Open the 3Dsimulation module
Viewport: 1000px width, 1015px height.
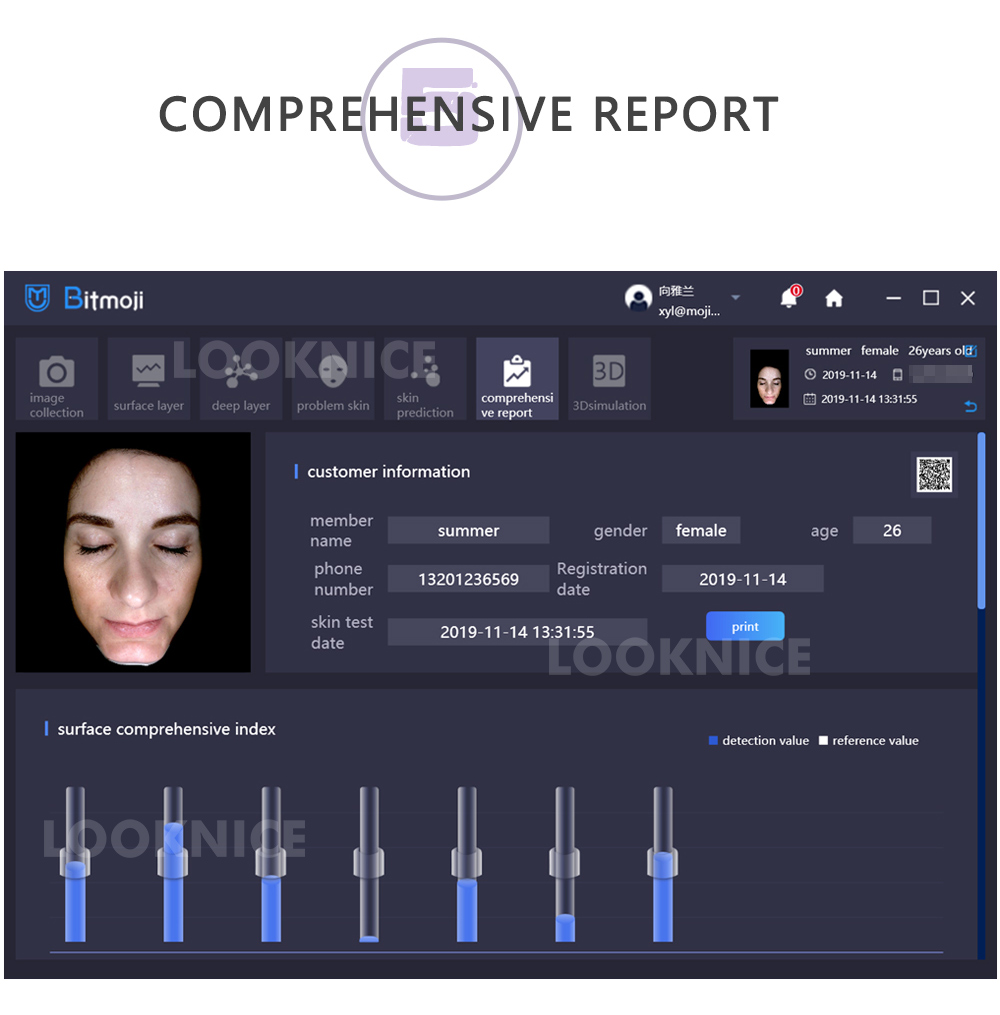[609, 379]
